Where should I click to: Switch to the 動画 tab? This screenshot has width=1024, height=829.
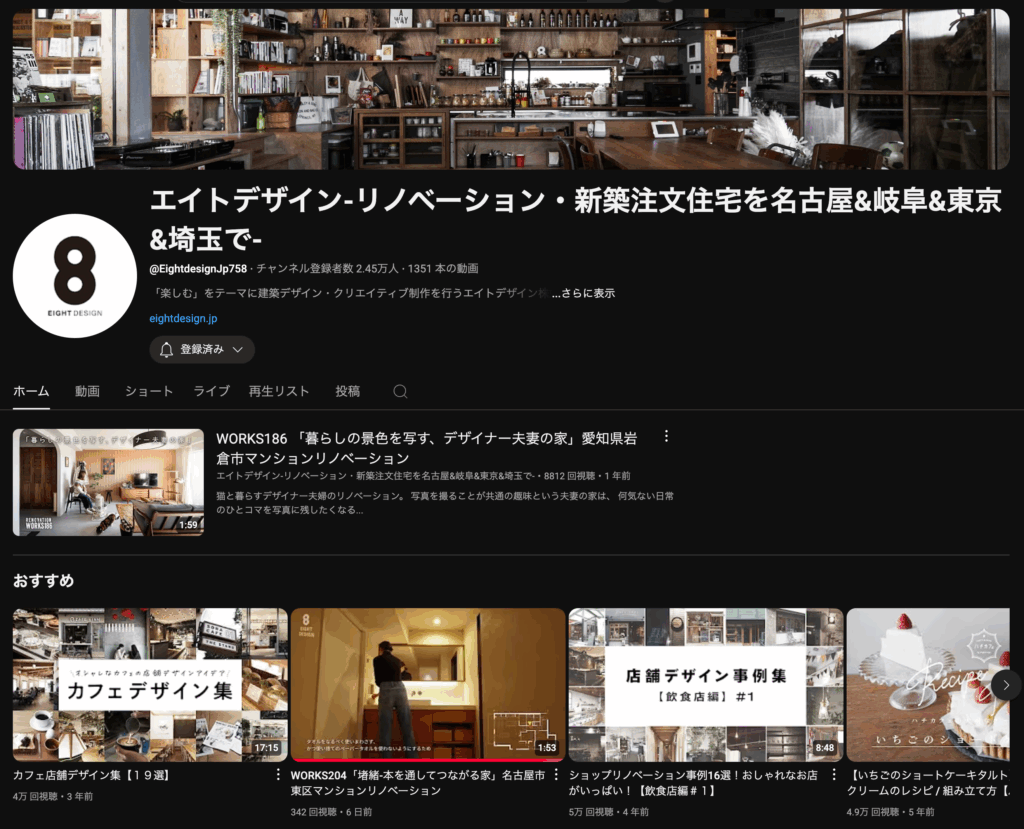coord(87,391)
